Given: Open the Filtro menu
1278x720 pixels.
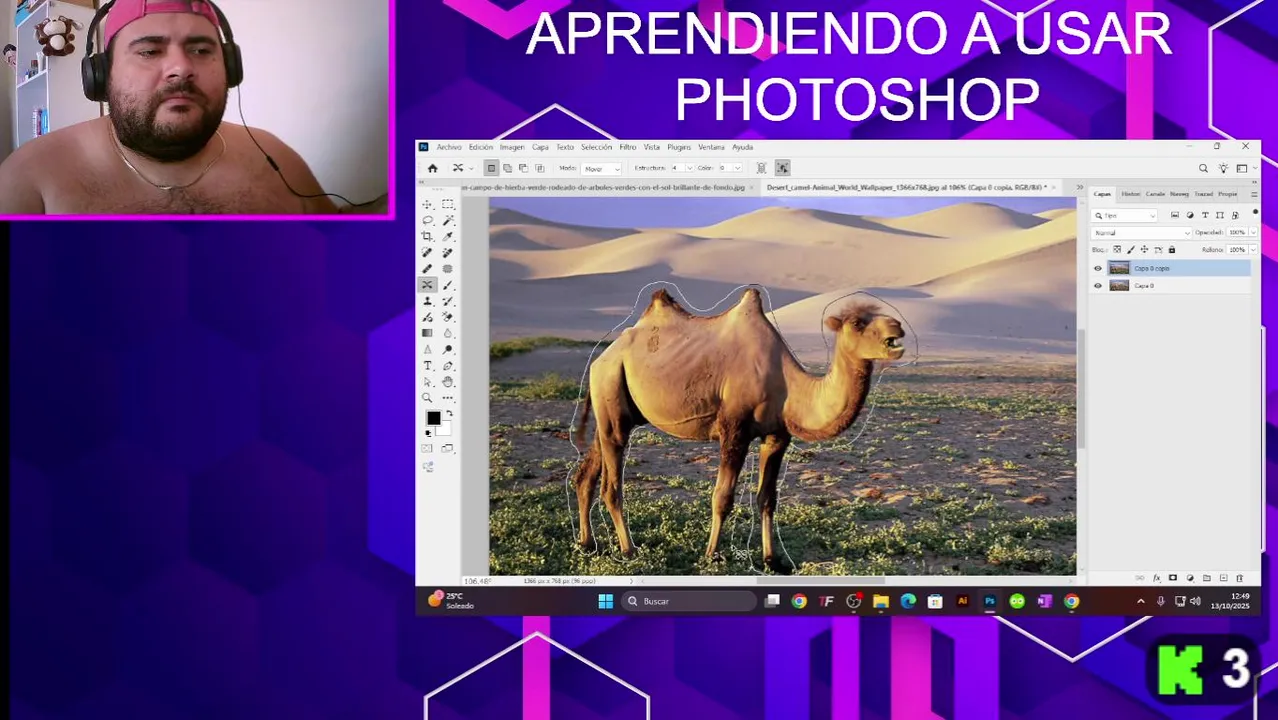Looking at the screenshot, I should (x=628, y=147).
